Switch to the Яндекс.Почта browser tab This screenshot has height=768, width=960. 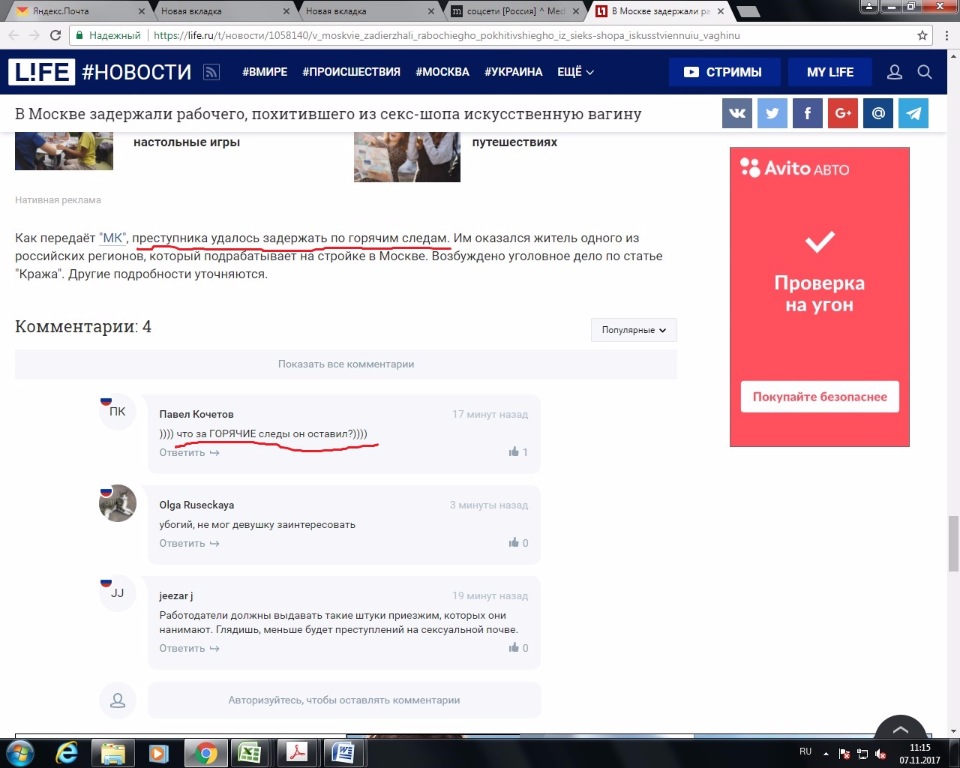pos(75,11)
